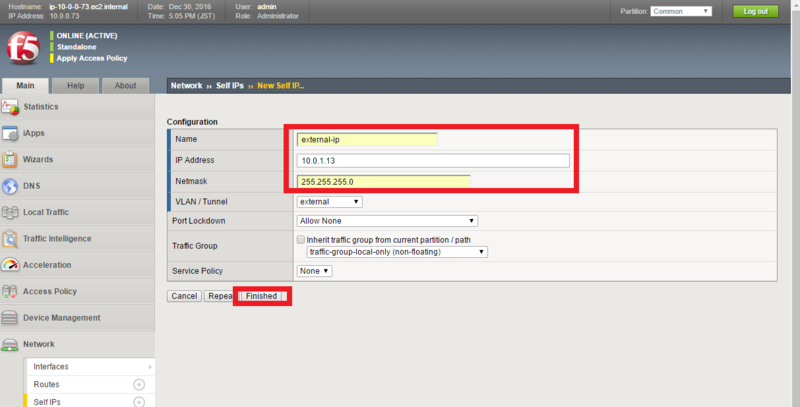Open Port Lockdown Allow None dropdown
800x407 pixels.
point(387,221)
